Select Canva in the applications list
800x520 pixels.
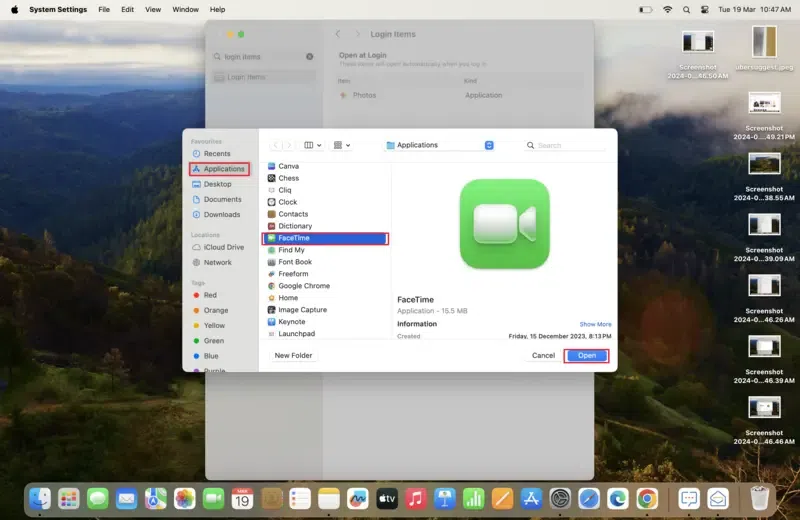point(326,166)
